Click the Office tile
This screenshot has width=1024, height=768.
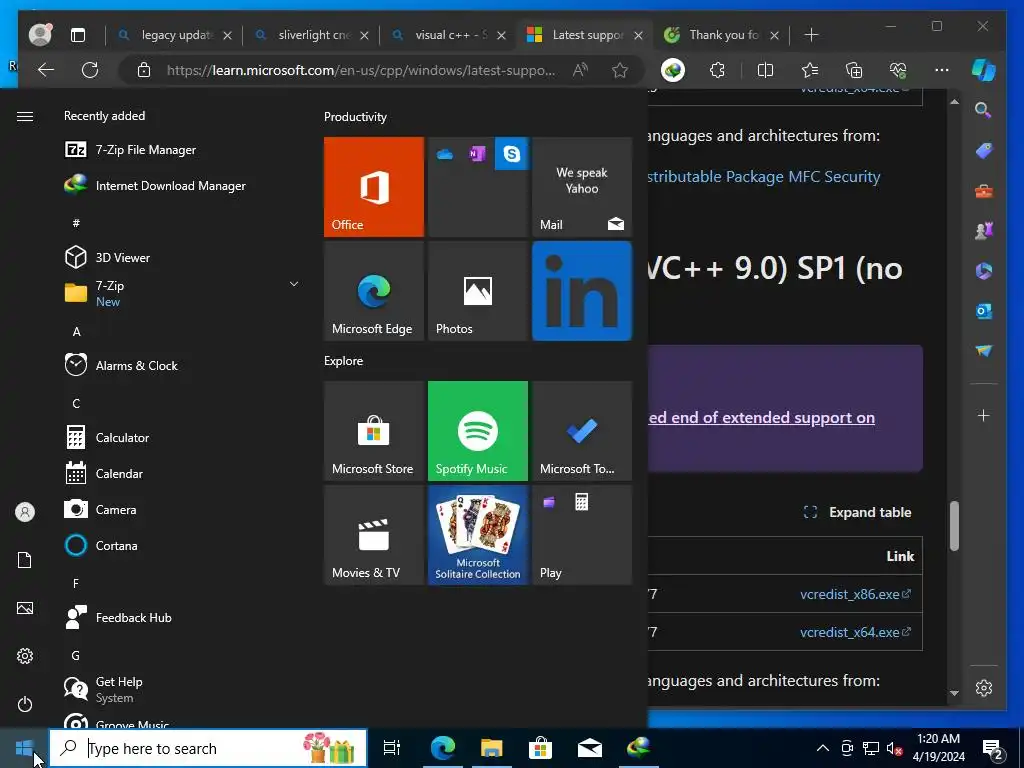pyautogui.click(x=374, y=187)
